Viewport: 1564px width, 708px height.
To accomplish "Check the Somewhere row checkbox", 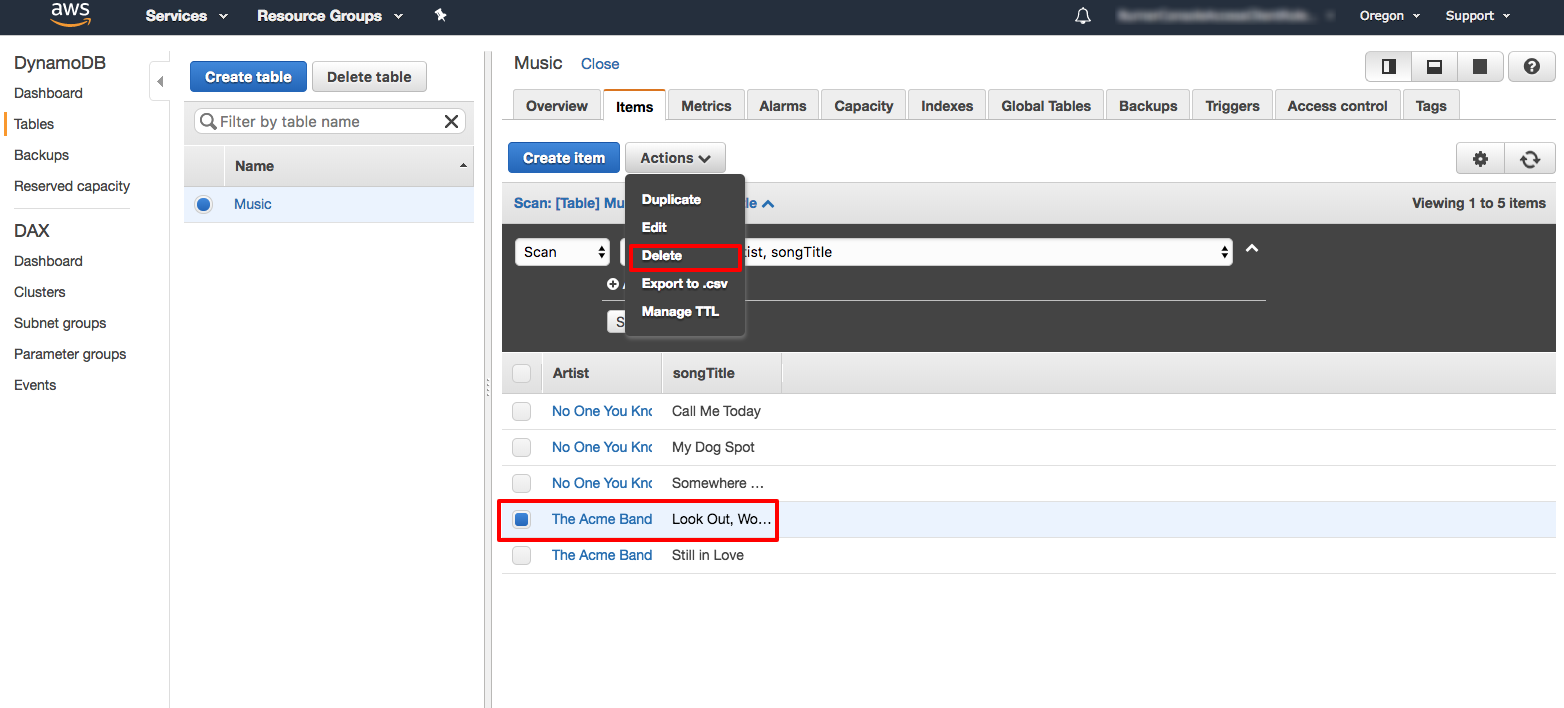I will pyautogui.click(x=522, y=483).
